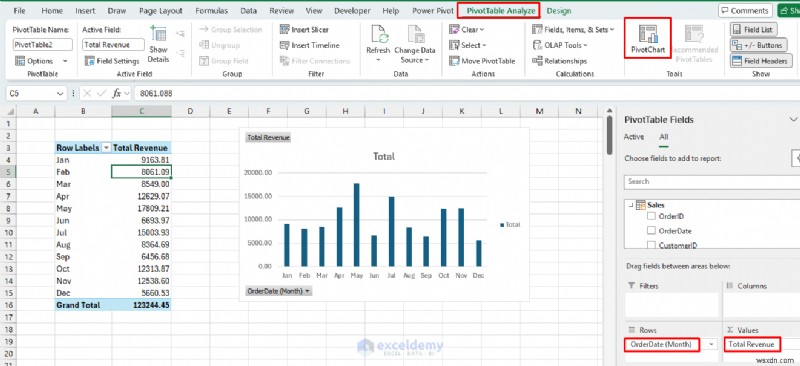The height and width of the screenshot is (366, 800).
Task: Open the Select dropdown menu
Action: 467,45
